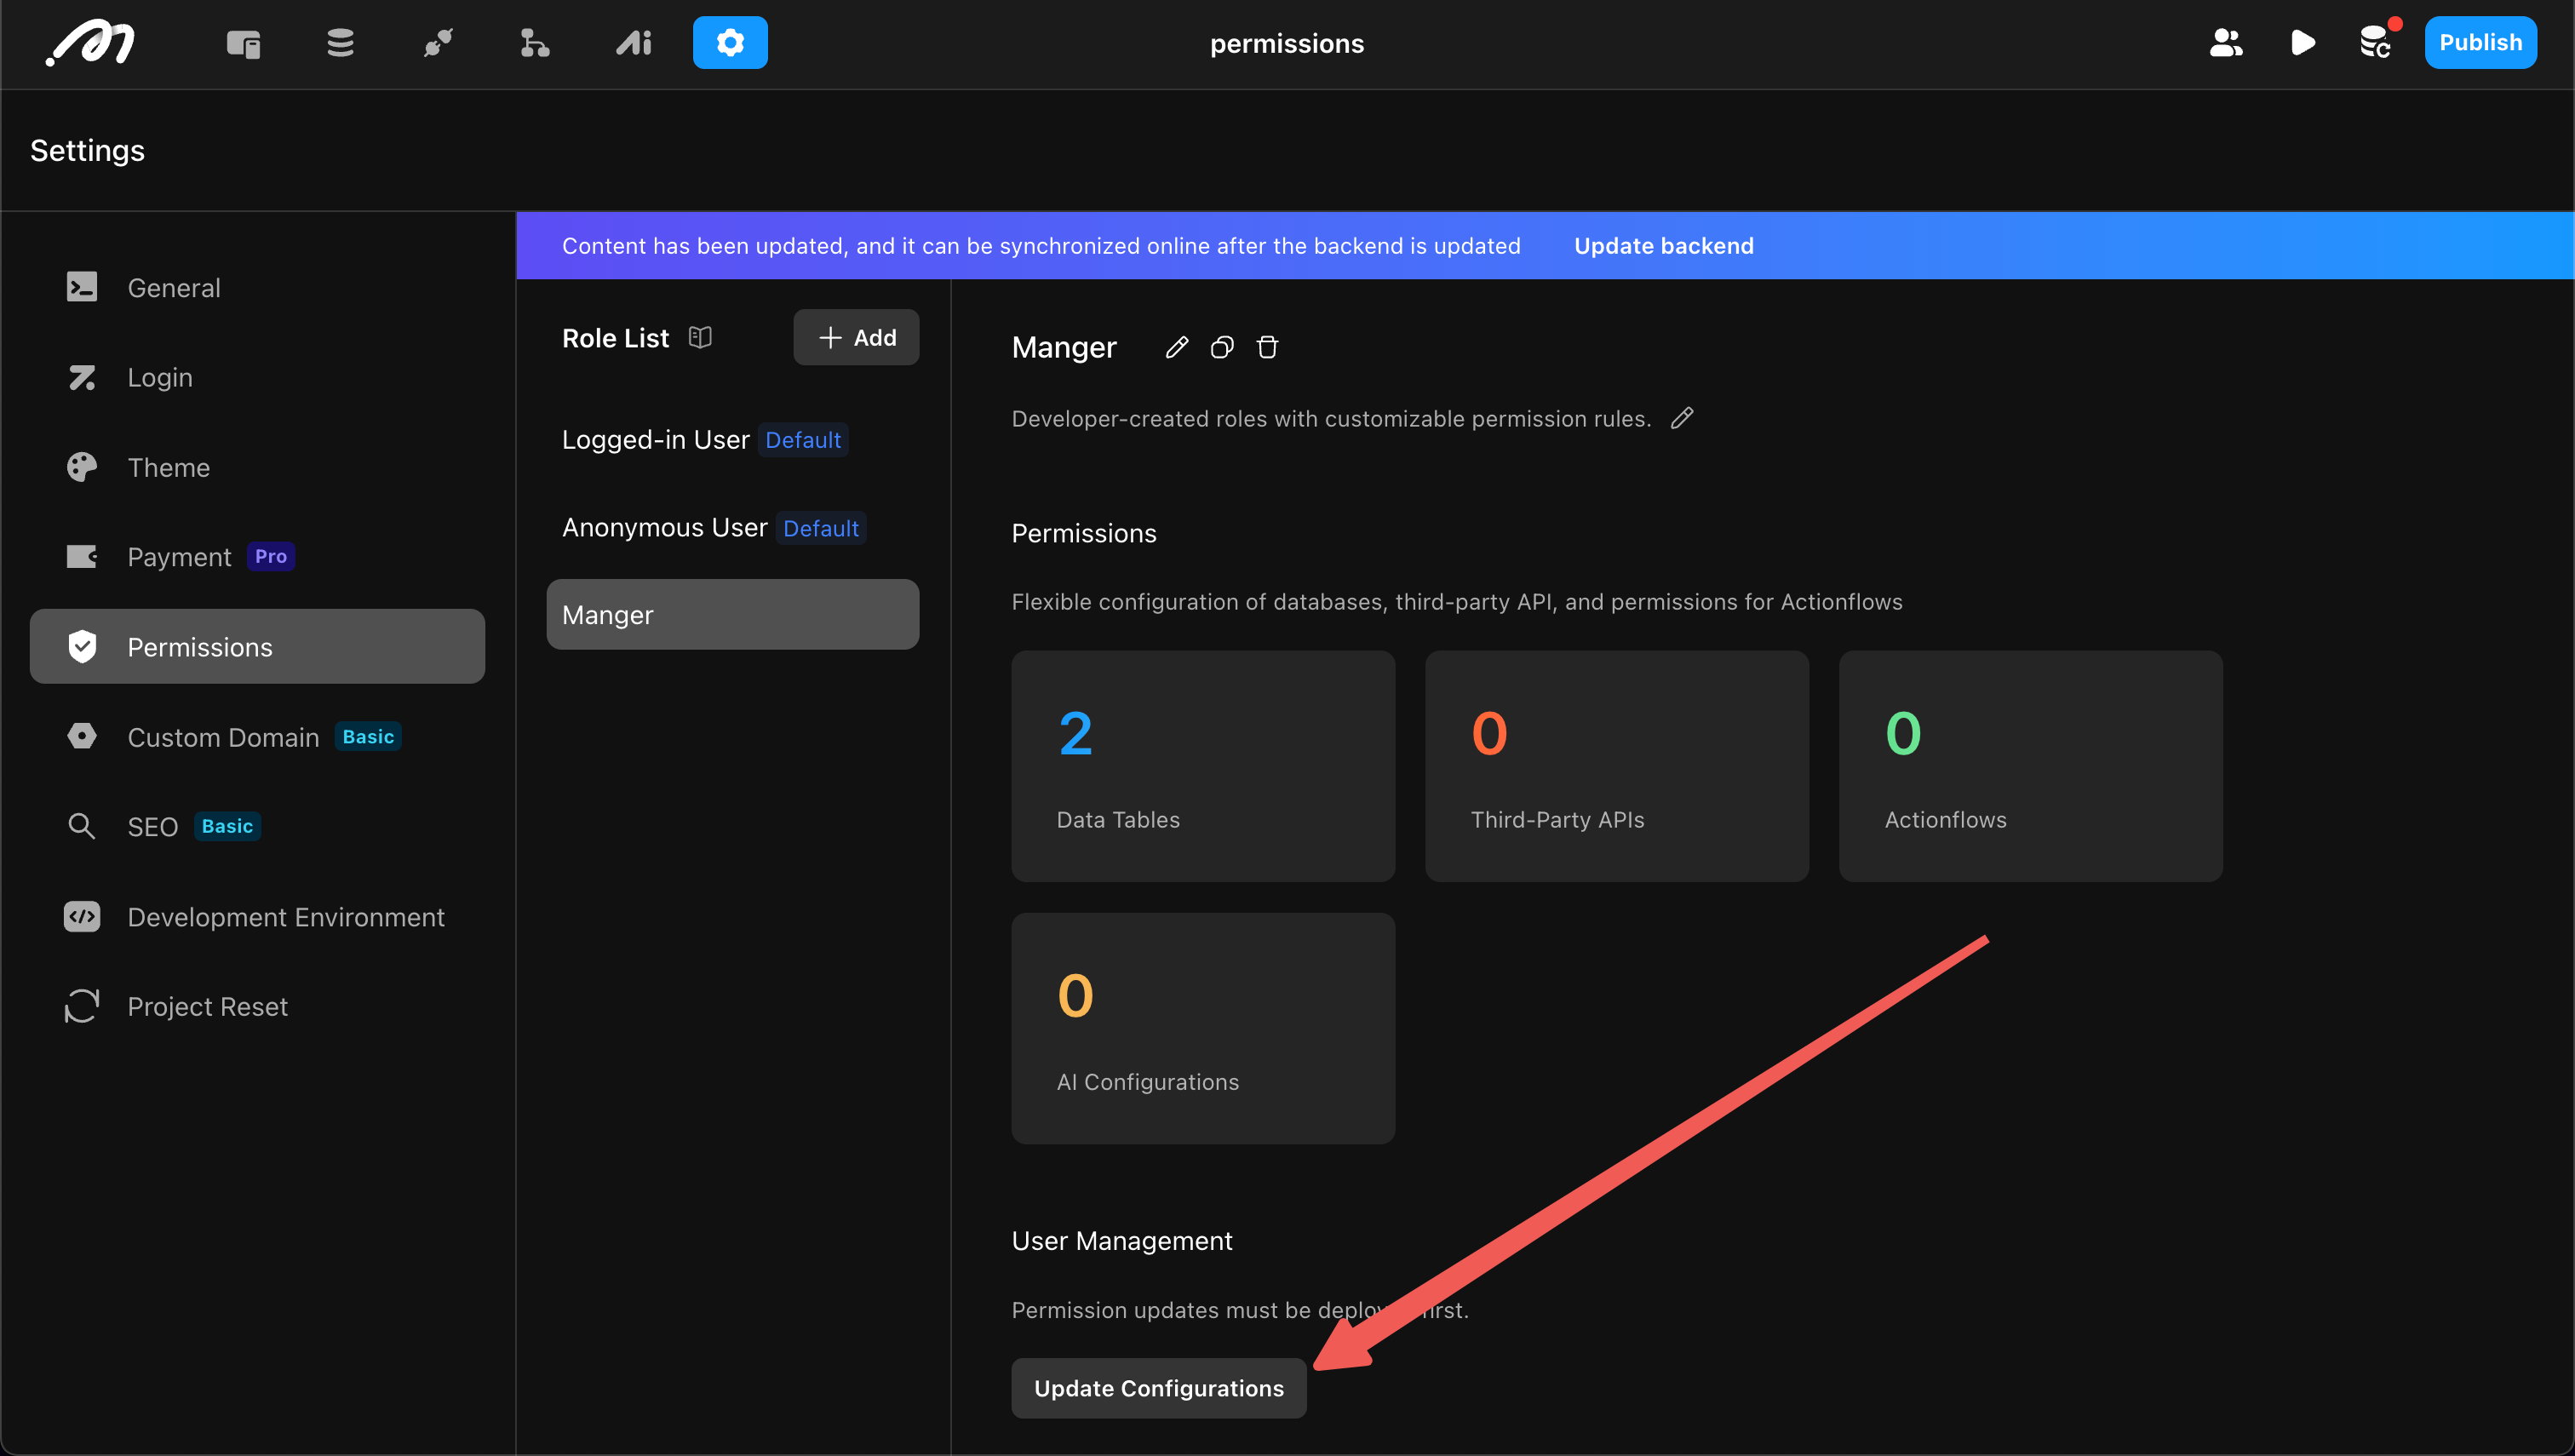Select the Settings gear icon
Image resolution: width=2575 pixels, height=1456 pixels.
pos(730,43)
